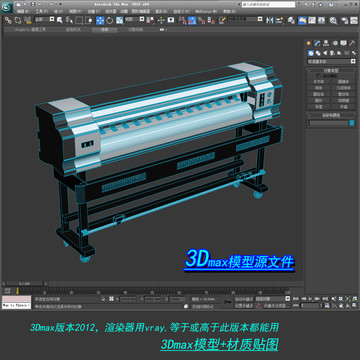Switch to the Display command panel

pos(343,43)
